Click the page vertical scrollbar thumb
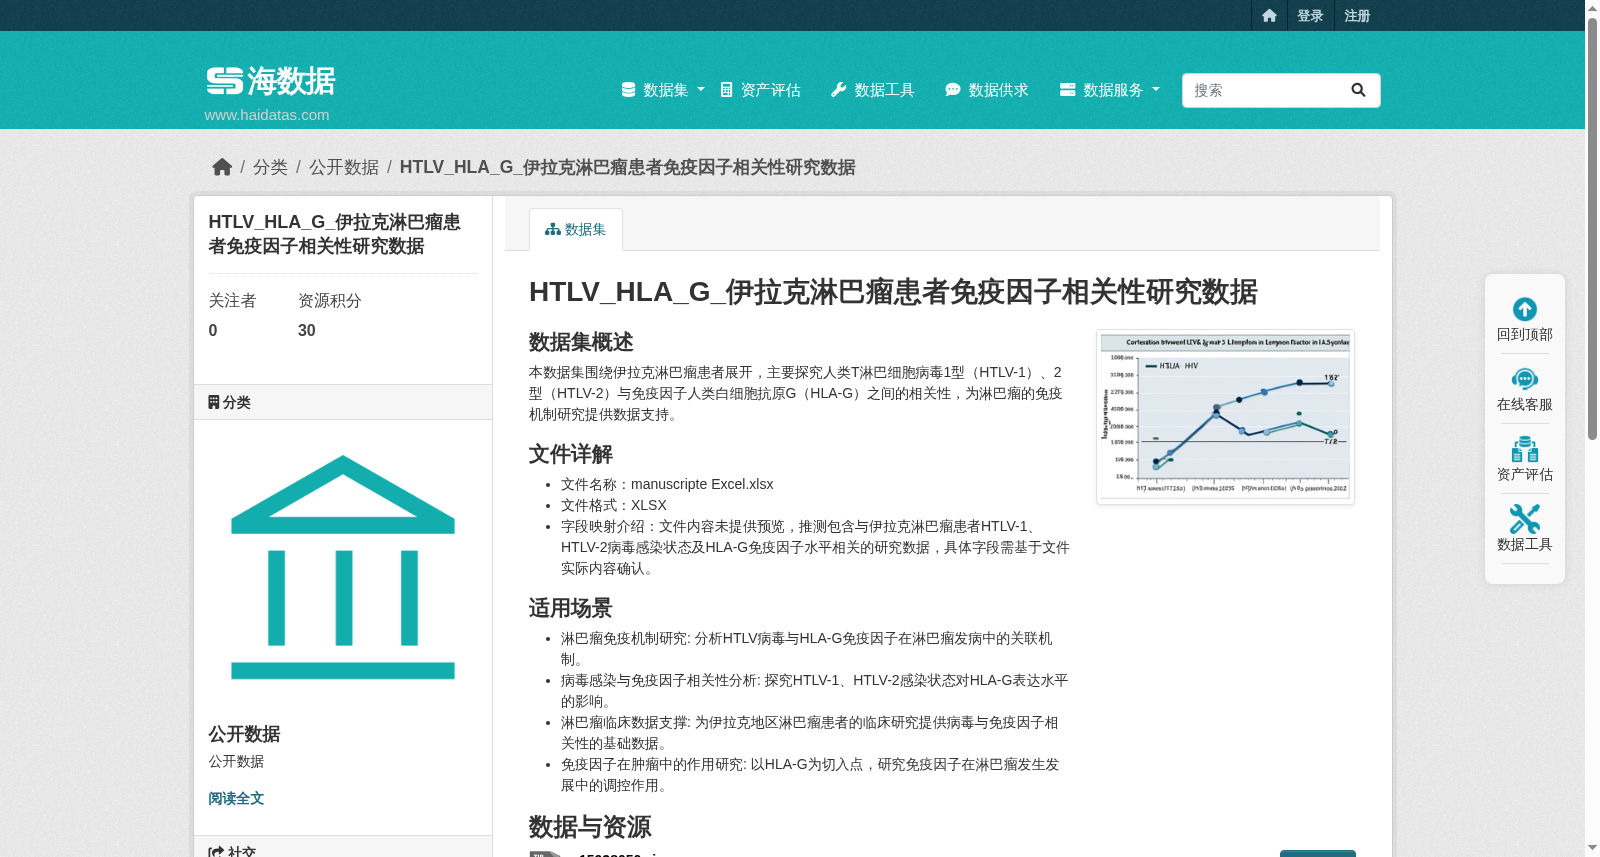The width and height of the screenshot is (1600, 857). coord(1592,228)
